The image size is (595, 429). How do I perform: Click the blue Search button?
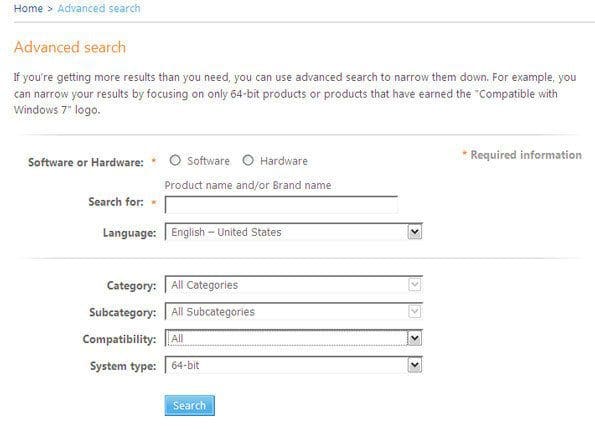coord(190,405)
